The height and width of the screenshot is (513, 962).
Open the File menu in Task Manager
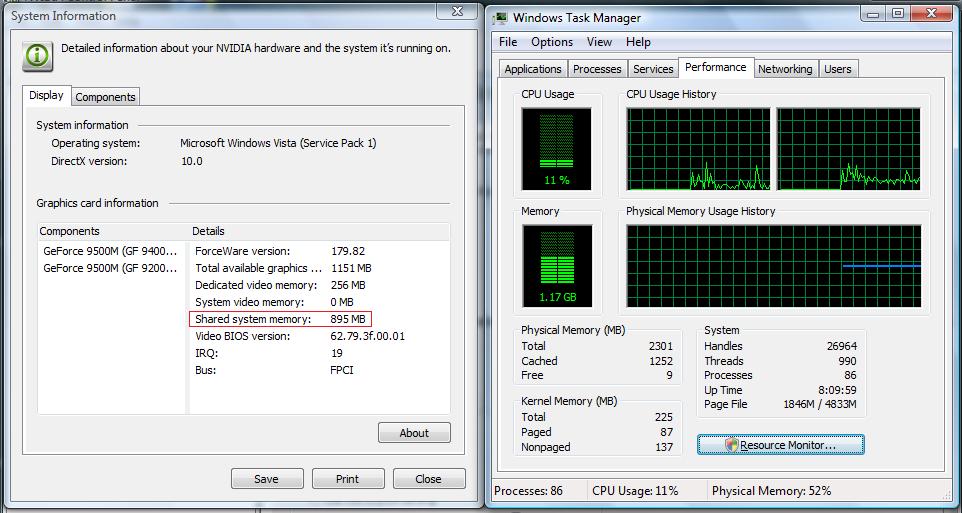[x=508, y=42]
